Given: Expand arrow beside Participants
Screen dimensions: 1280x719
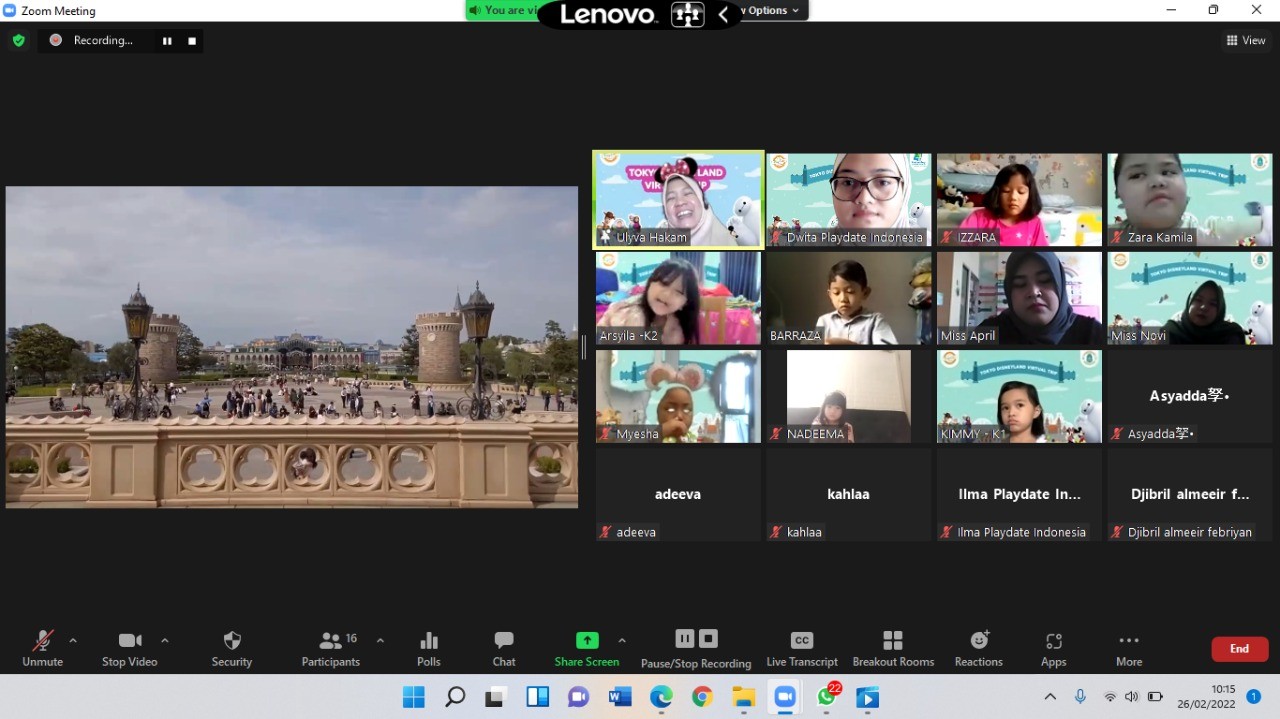Looking at the screenshot, I should (380, 640).
